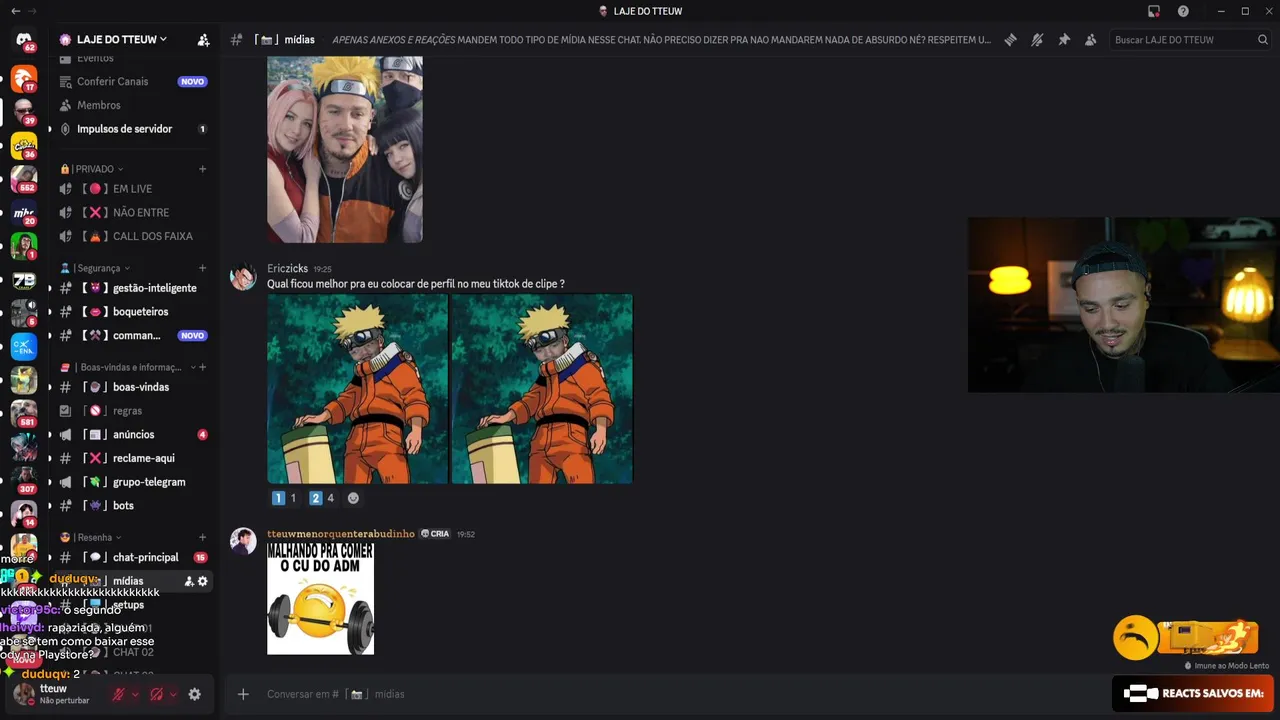The image size is (1280, 720).
Task: Add channel to Boas-vindas category plus icon
Action: click(202, 367)
